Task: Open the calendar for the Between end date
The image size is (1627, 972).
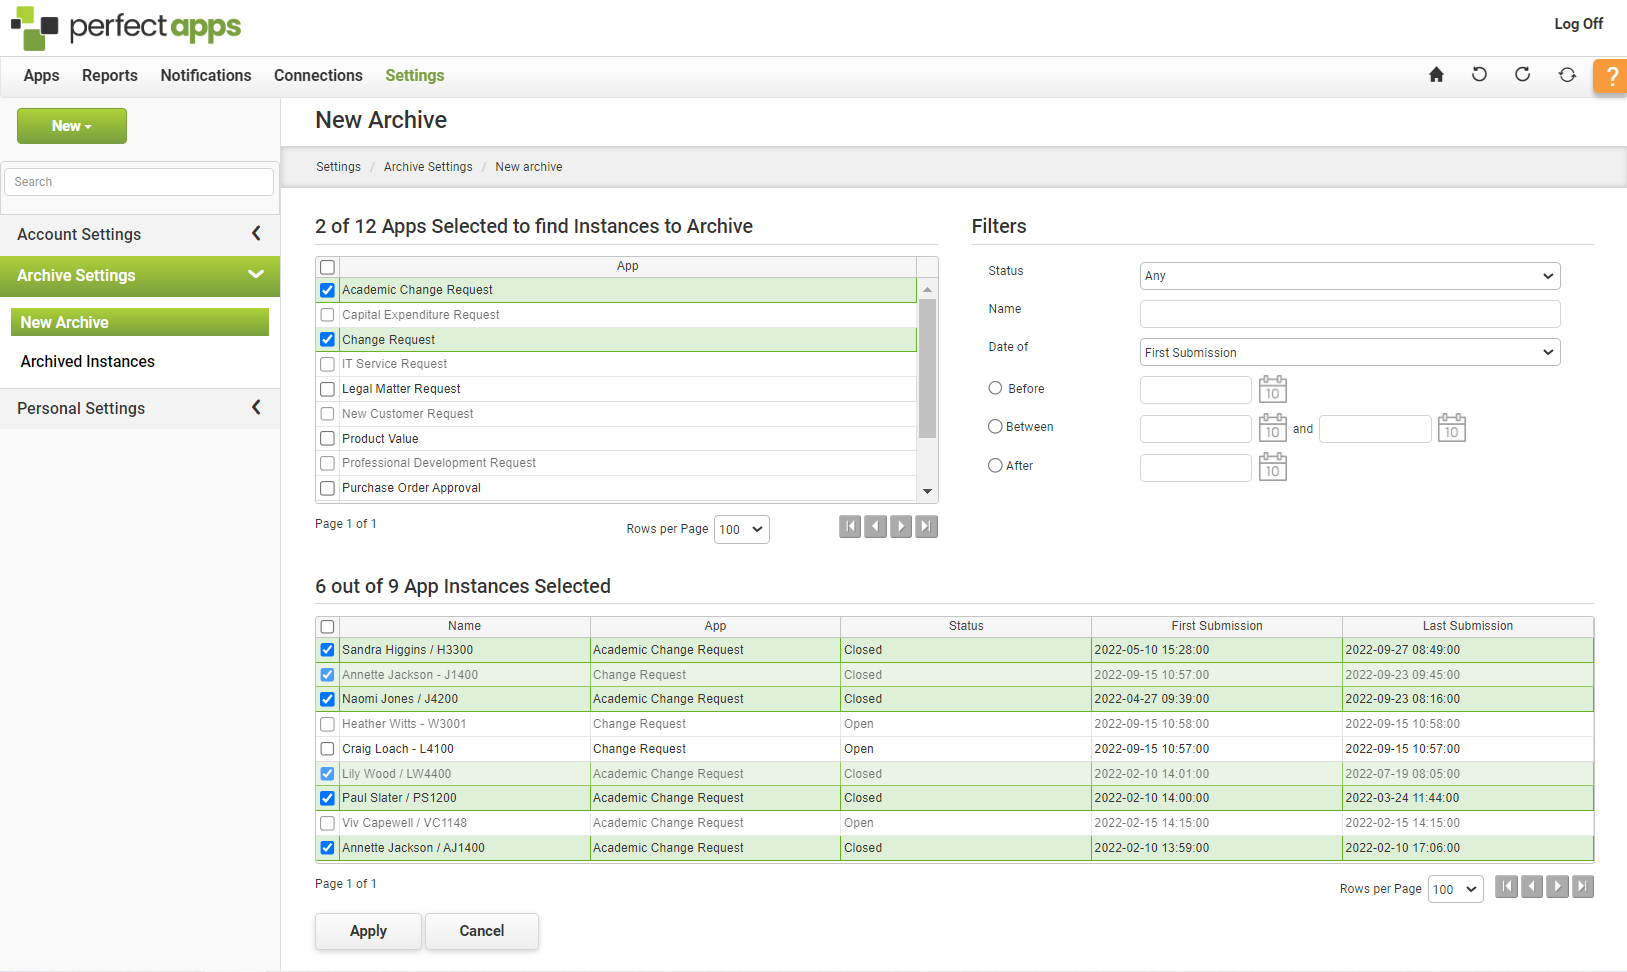Action: pyautogui.click(x=1451, y=428)
